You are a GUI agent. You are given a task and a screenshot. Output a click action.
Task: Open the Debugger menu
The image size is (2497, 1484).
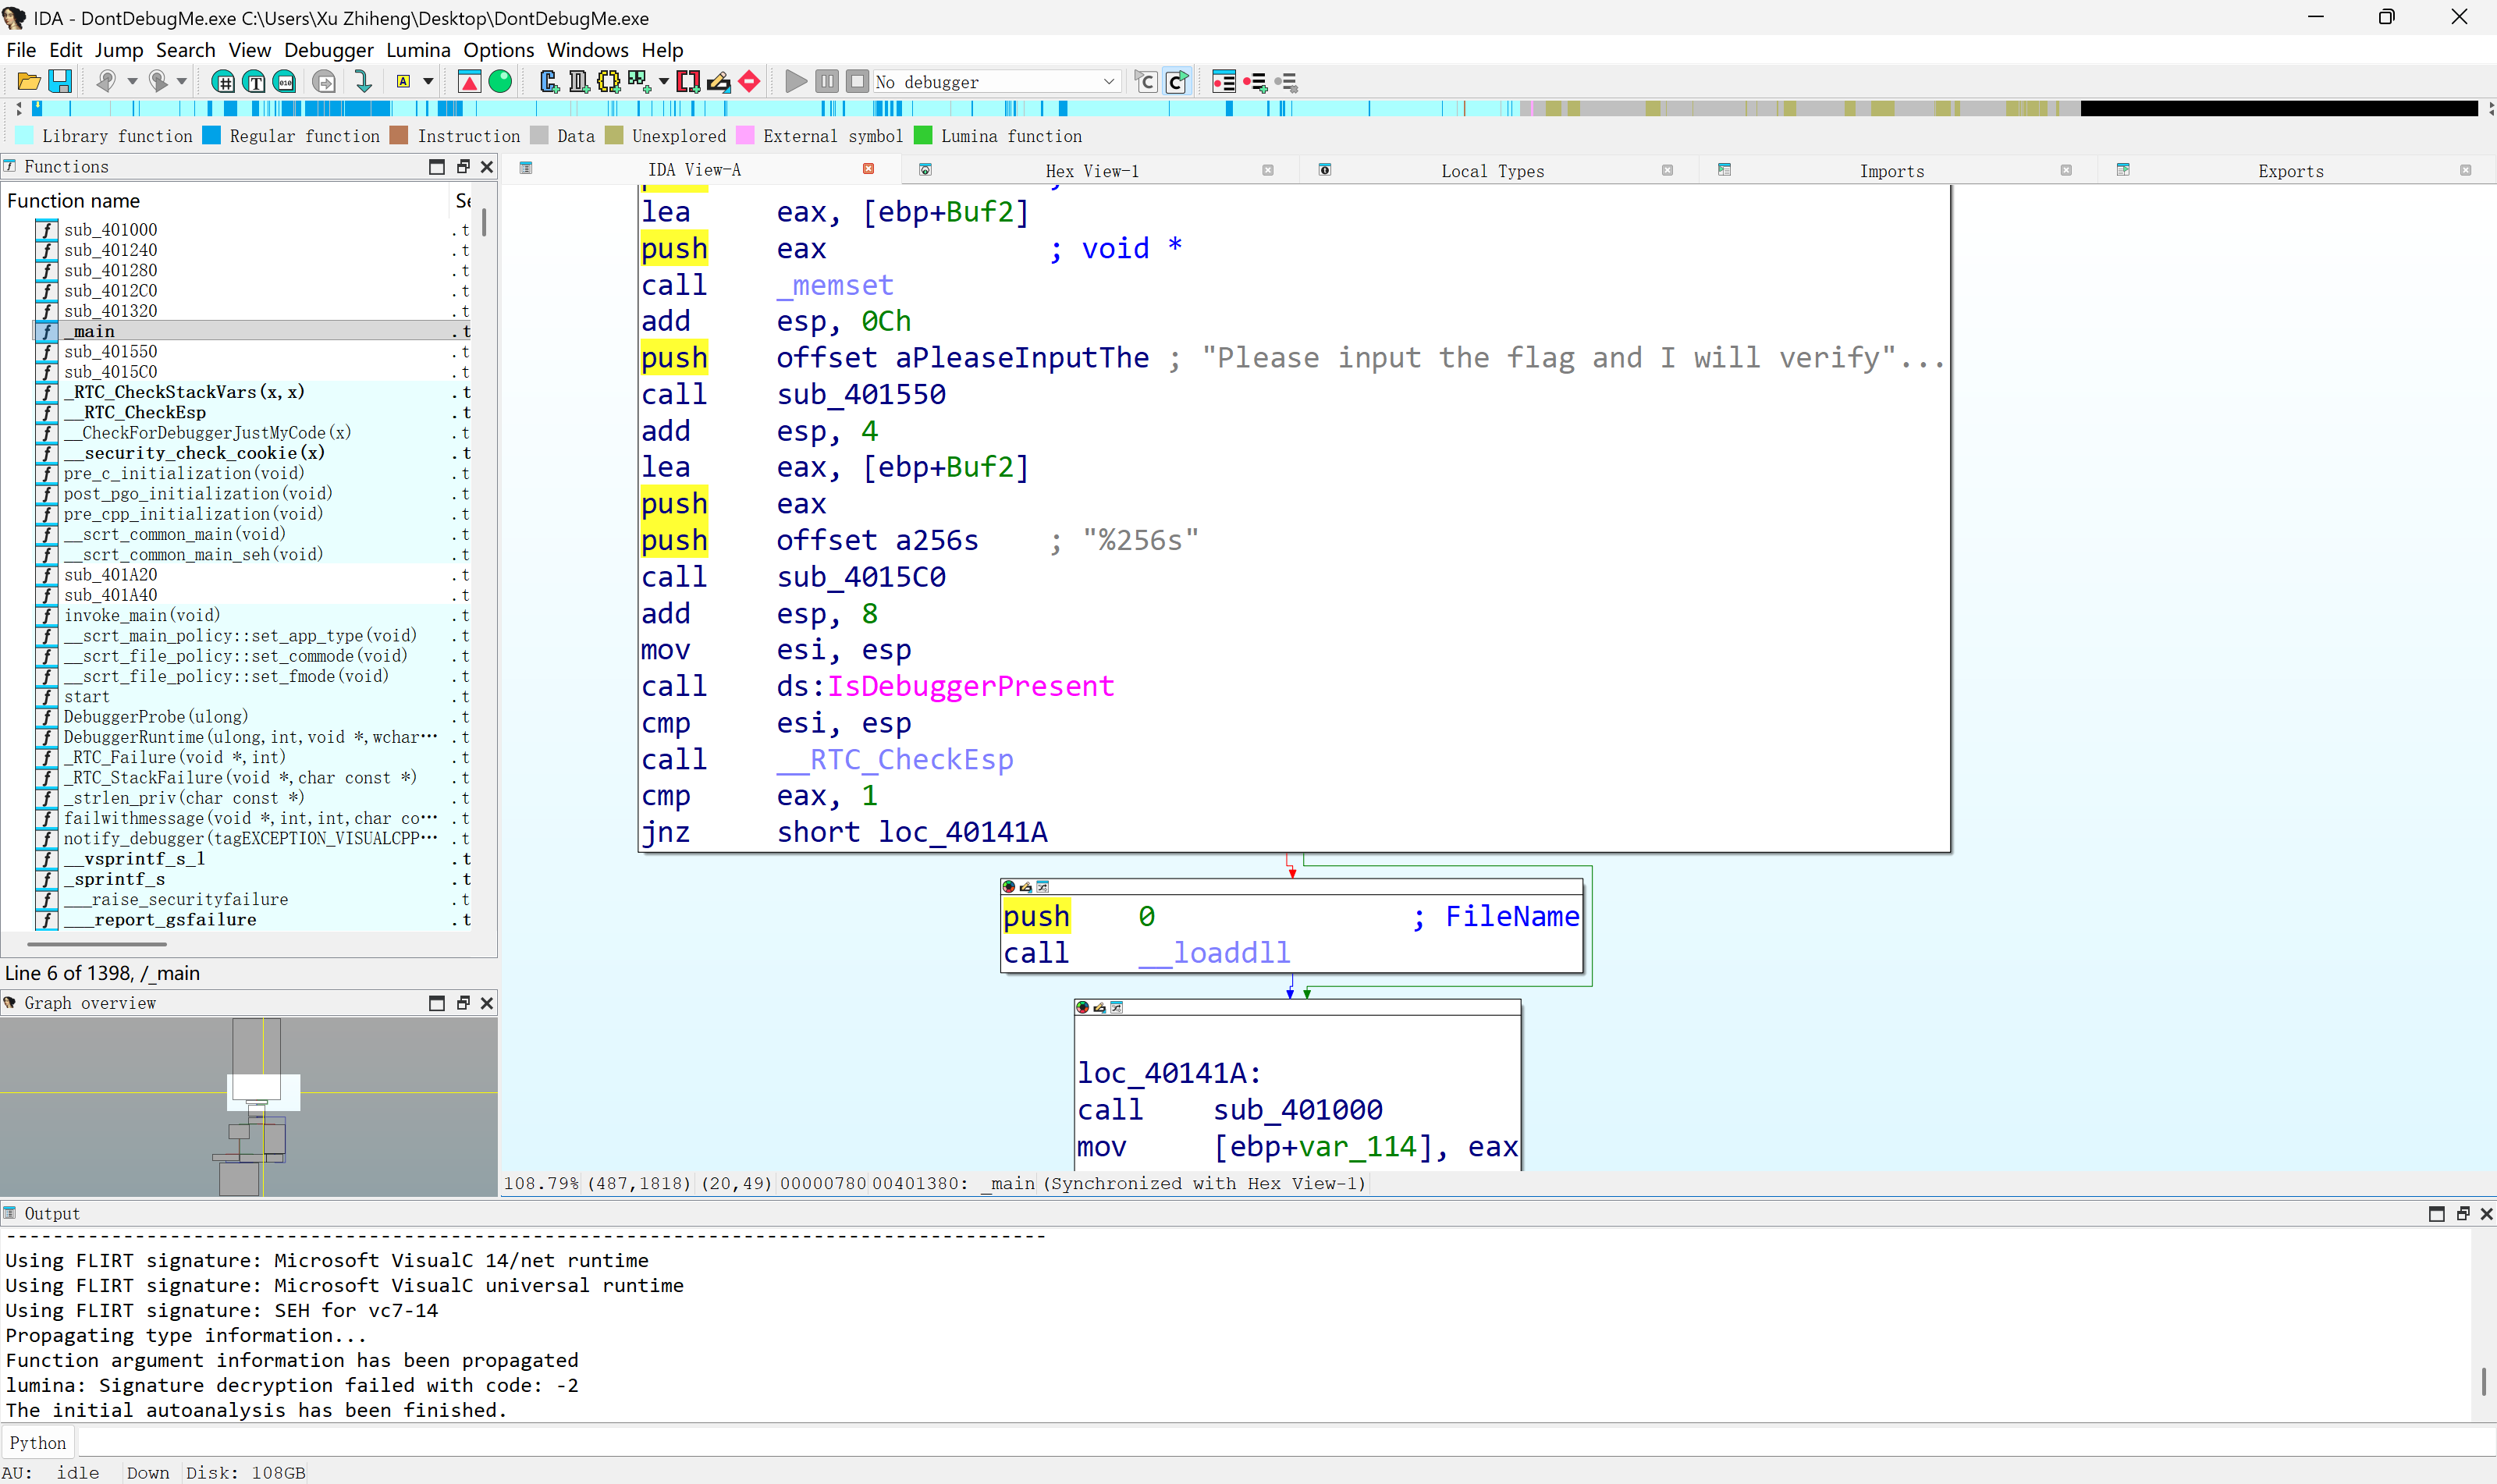[330, 49]
